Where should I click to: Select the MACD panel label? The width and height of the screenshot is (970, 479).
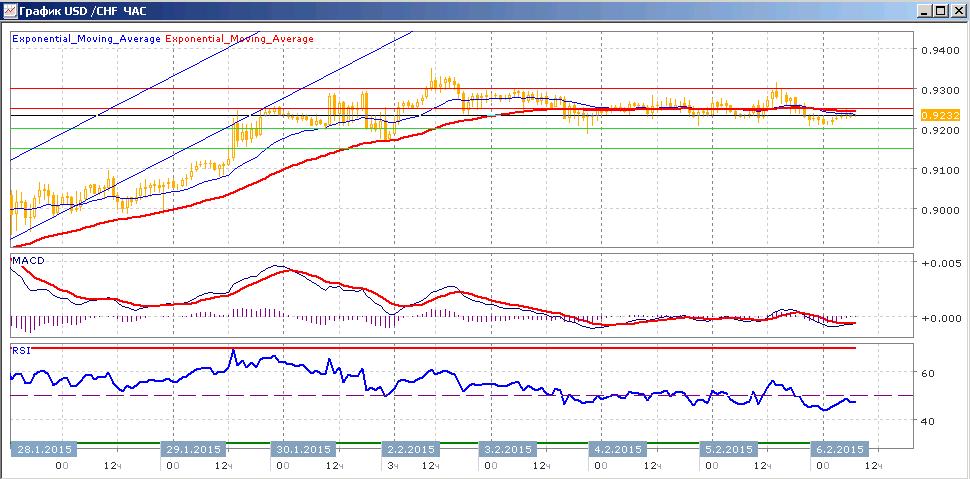[28, 261]
